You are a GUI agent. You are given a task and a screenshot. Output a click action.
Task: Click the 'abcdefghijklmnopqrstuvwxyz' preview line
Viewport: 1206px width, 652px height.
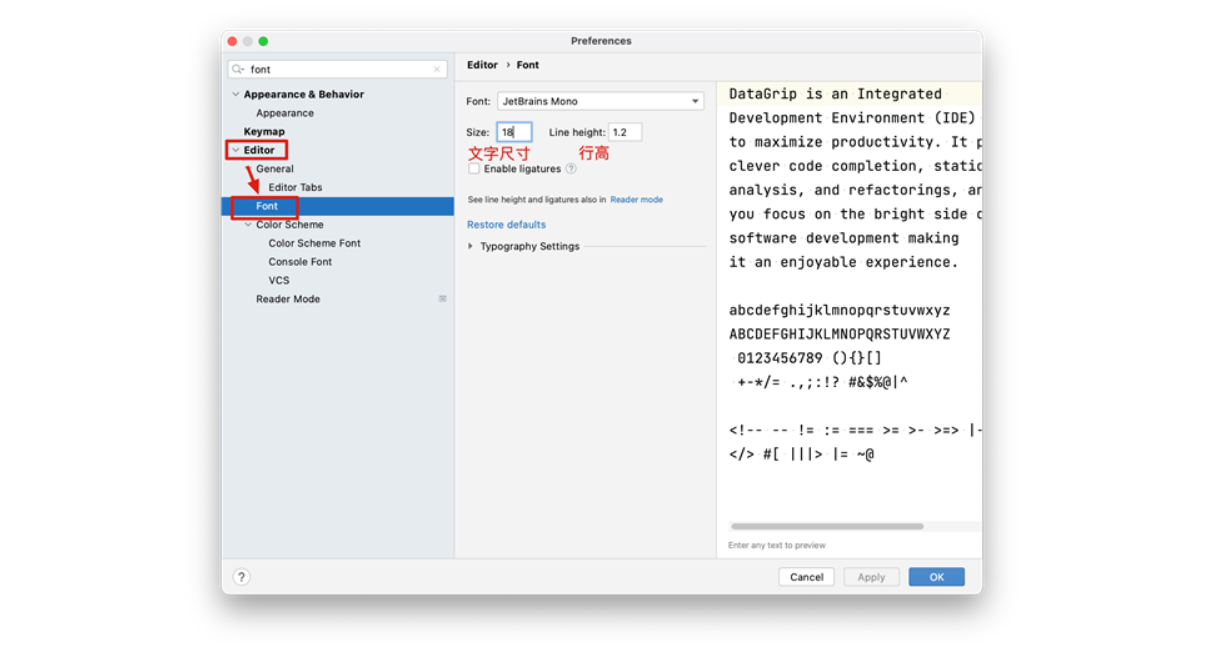tap(840, 311)
